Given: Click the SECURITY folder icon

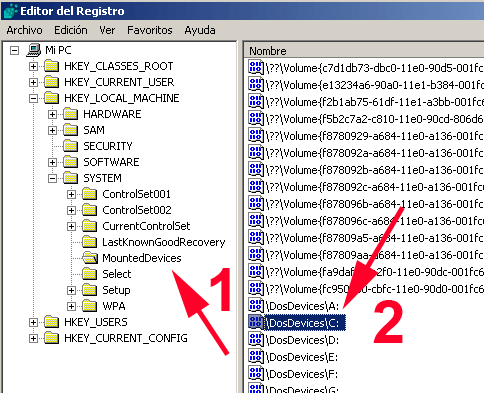Looking at the screenshot, I should (71, 146).
